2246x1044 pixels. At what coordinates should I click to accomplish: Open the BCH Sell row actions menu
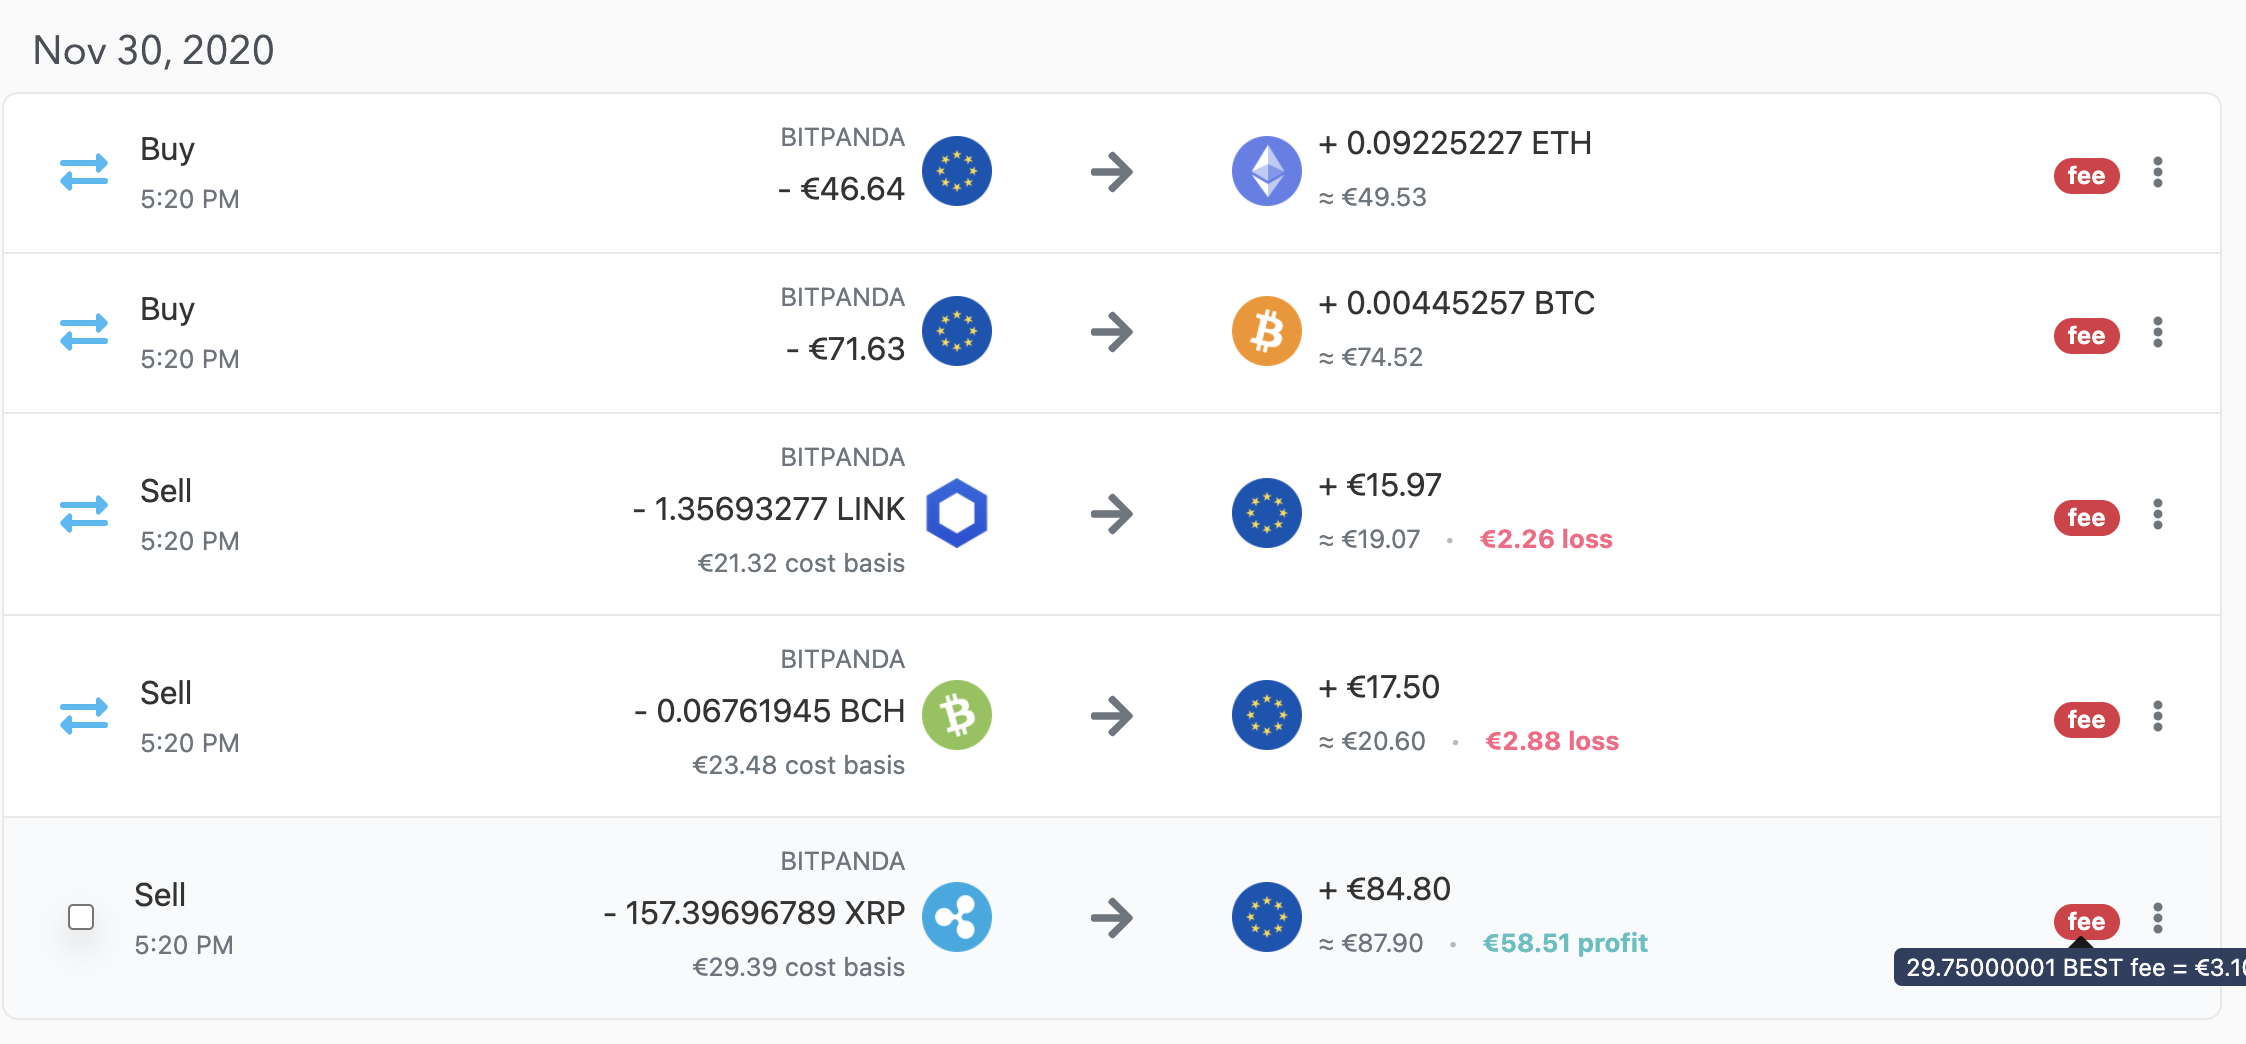coord(2159,717)
